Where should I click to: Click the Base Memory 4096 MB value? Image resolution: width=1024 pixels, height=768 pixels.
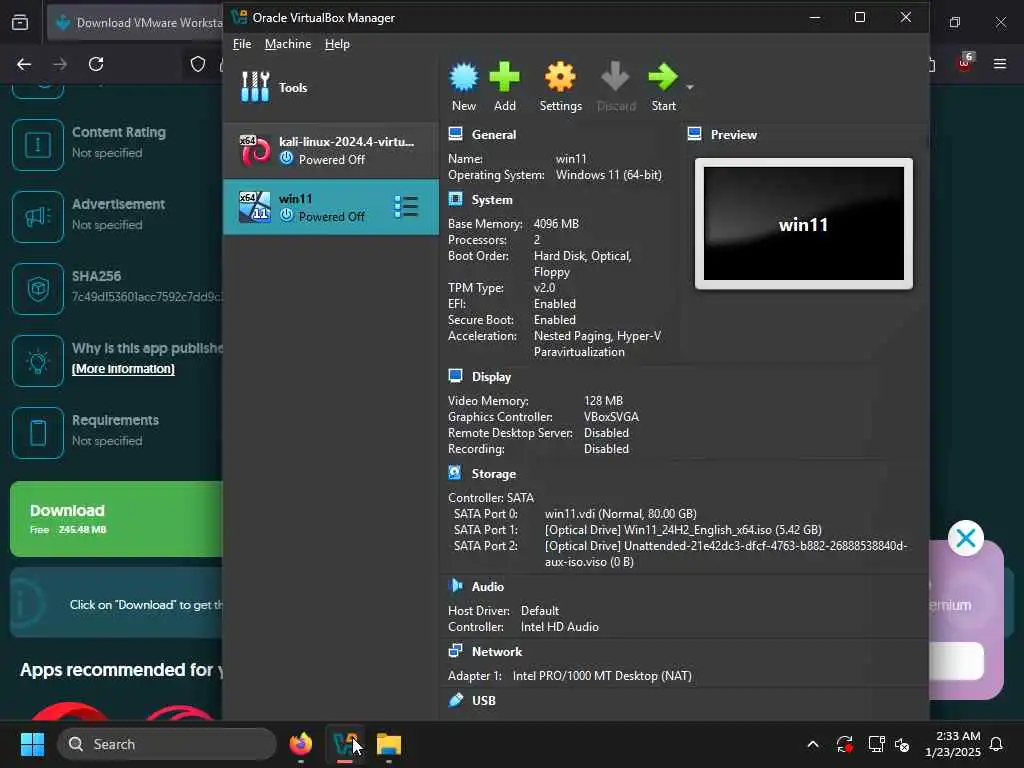(556, 223)
